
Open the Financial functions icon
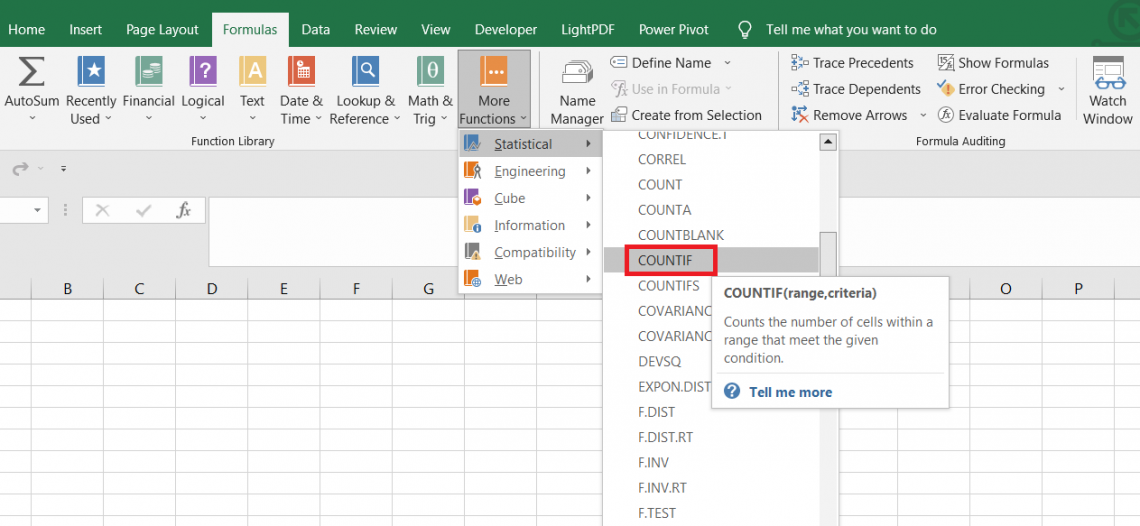click(x=149, y=73)
